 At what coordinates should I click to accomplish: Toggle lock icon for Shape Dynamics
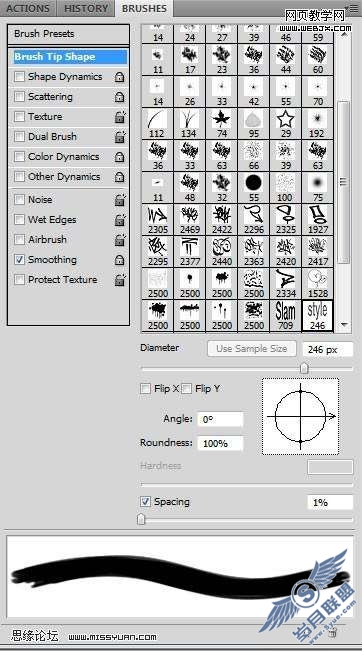click(120, 77)
